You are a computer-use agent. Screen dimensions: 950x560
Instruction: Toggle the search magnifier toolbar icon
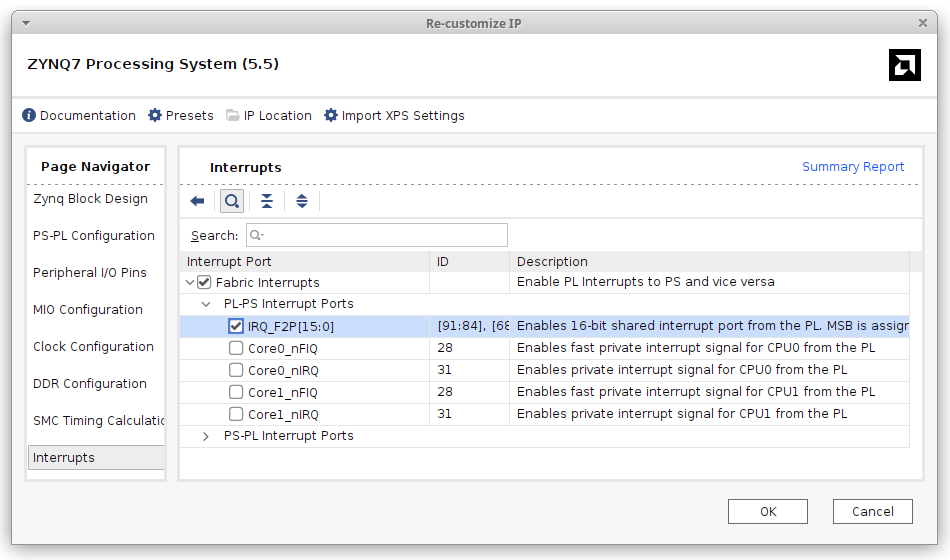pyautogui.click(x=232, y=201)
